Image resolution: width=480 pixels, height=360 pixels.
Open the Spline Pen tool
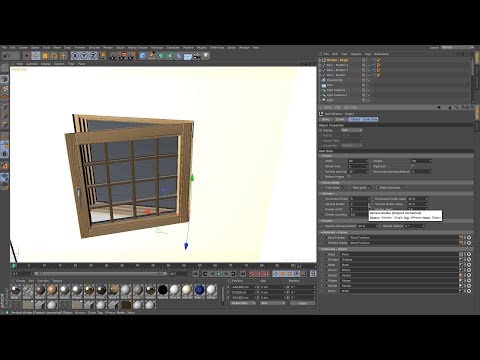[x=152, y=56]
